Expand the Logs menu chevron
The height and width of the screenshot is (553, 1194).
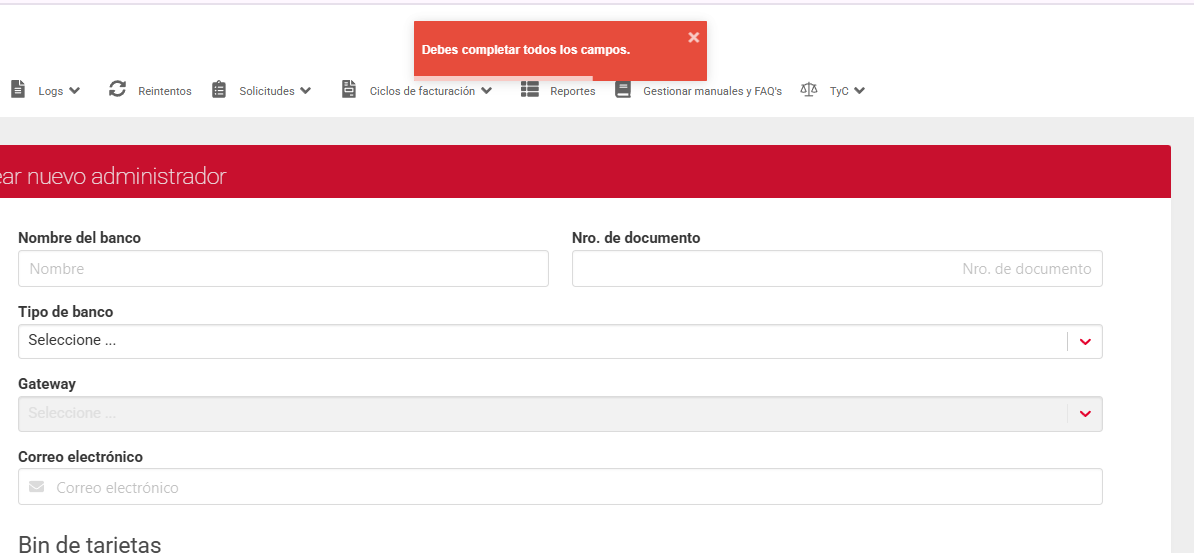click(x=75, y=91)
